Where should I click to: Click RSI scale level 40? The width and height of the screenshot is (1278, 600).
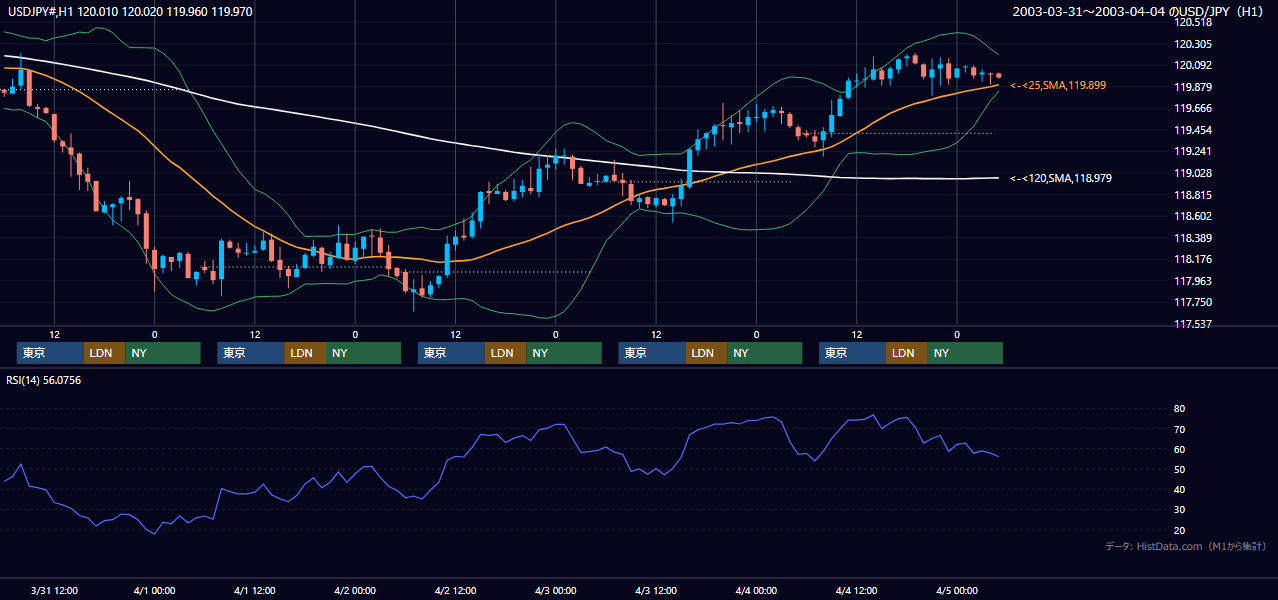click(1179, 490)
